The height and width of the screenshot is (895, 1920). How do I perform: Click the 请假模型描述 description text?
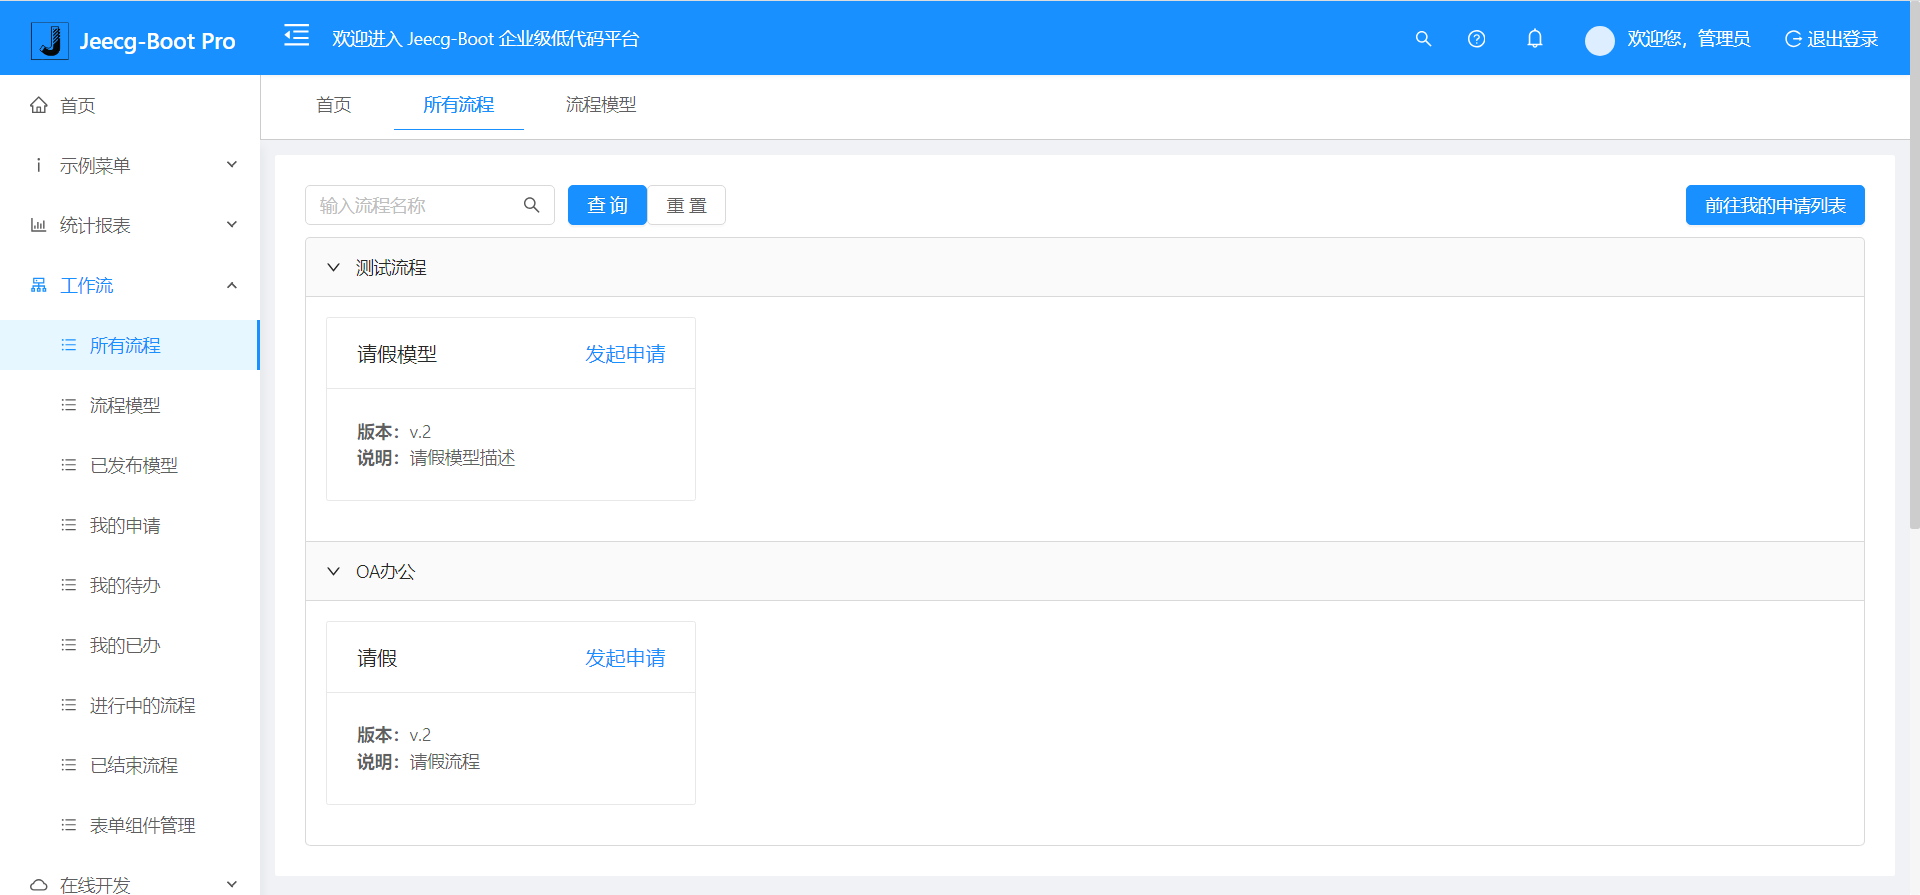462,458
